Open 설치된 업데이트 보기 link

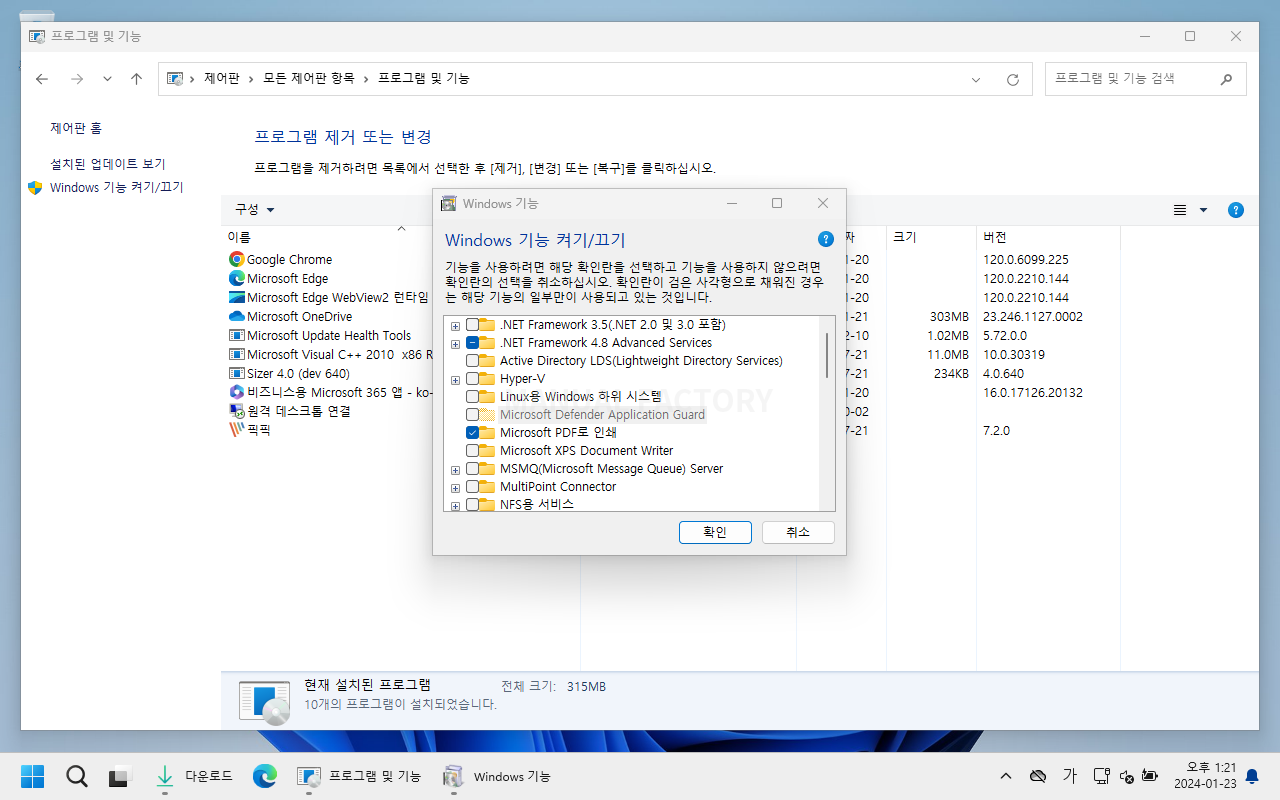pos(108,164)
